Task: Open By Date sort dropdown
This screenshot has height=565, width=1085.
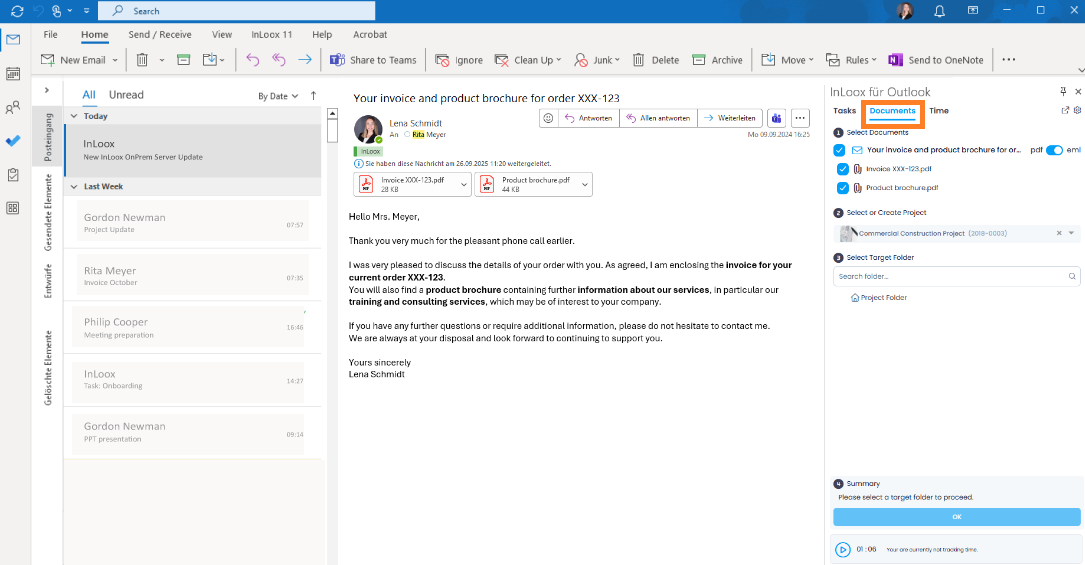Action: [x=278, y=96]
